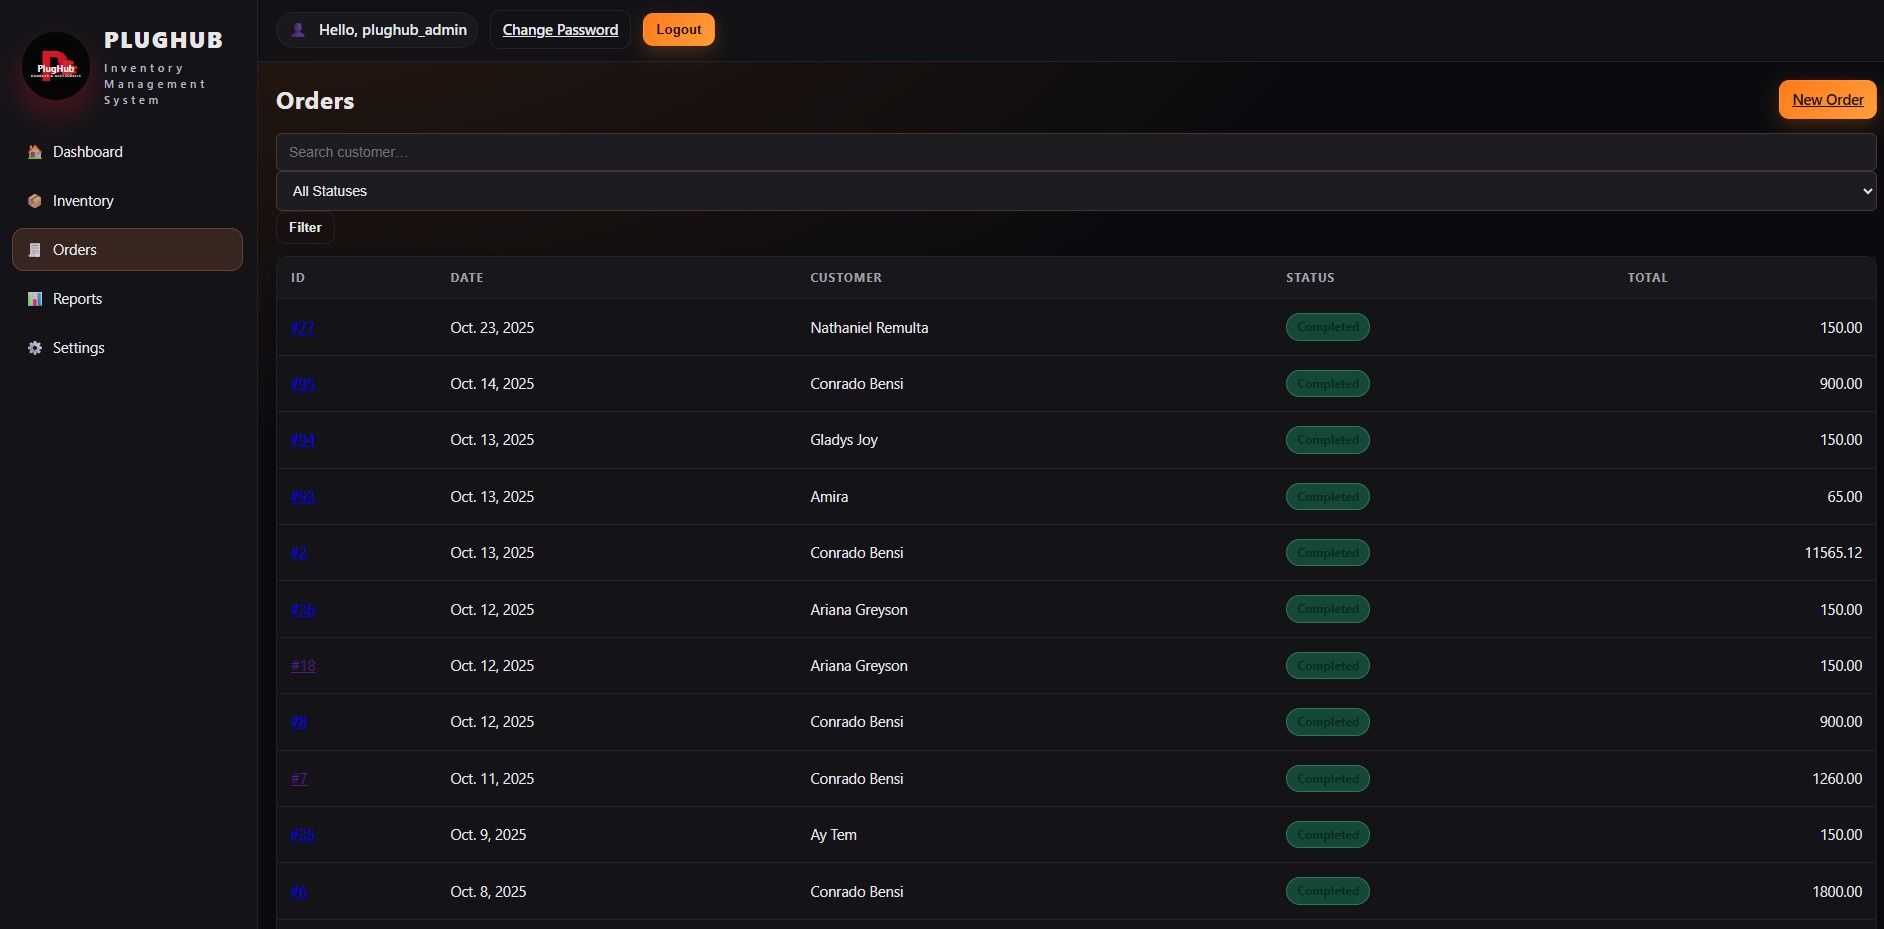
Task: Click Completed badge on Nathaniel Remulta's order
Action: tap(1328, 327)
